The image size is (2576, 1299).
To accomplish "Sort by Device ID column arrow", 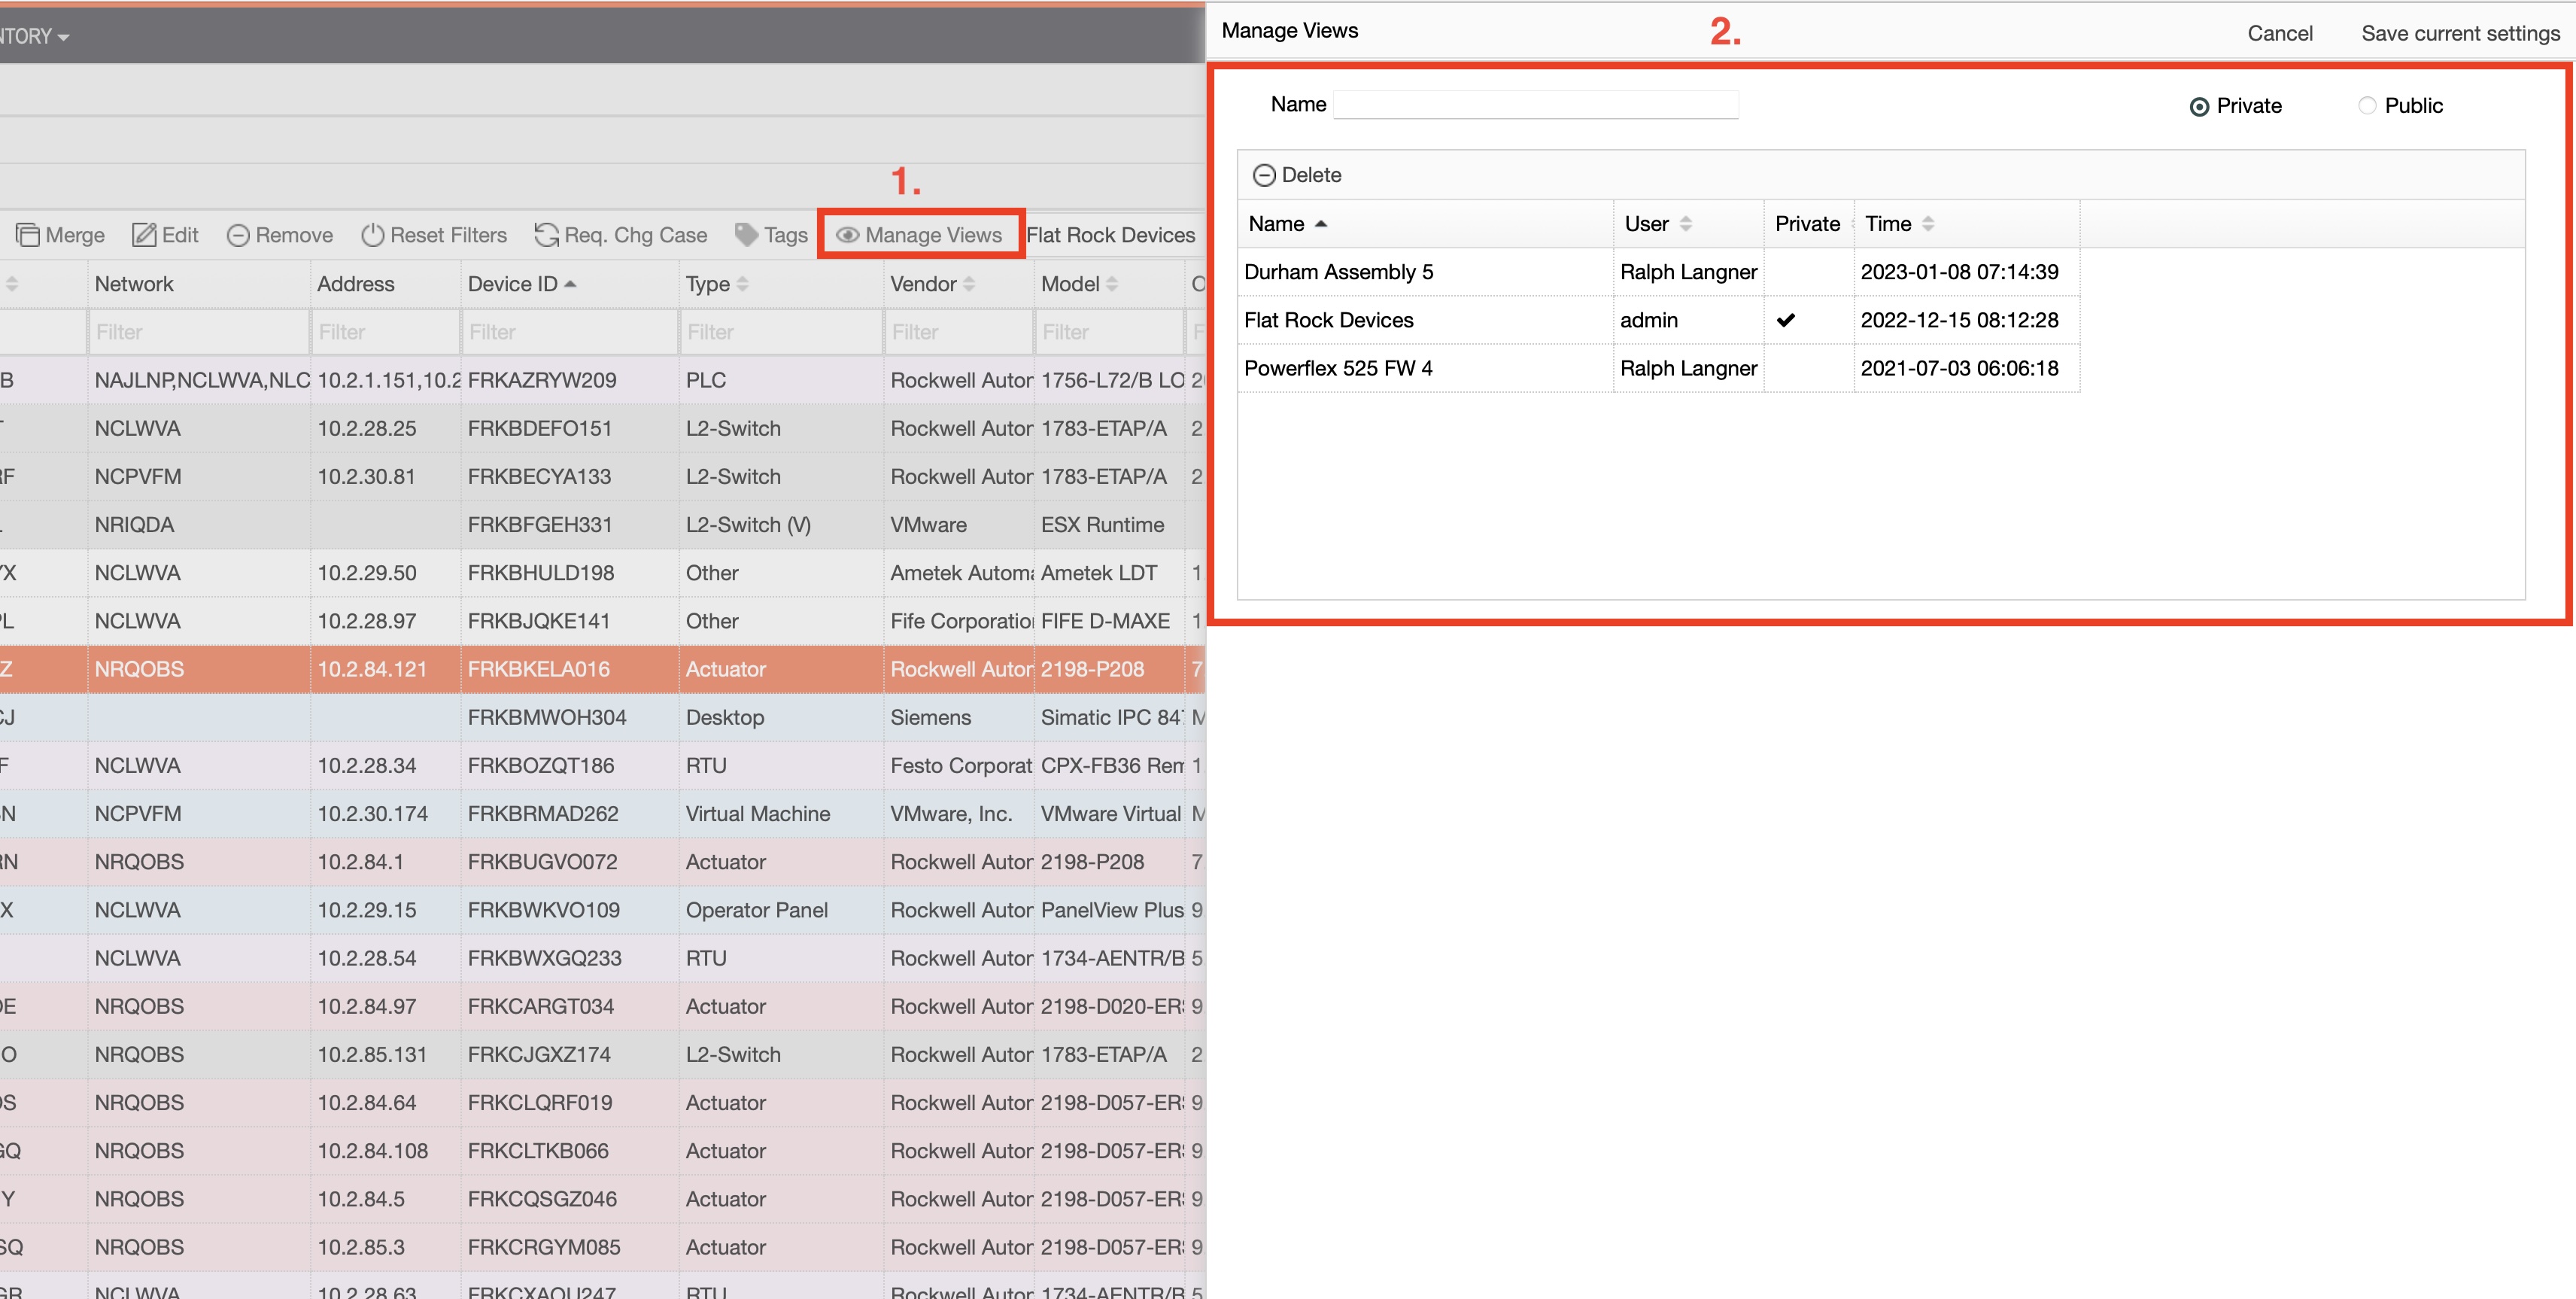I will tap(570, 284).
